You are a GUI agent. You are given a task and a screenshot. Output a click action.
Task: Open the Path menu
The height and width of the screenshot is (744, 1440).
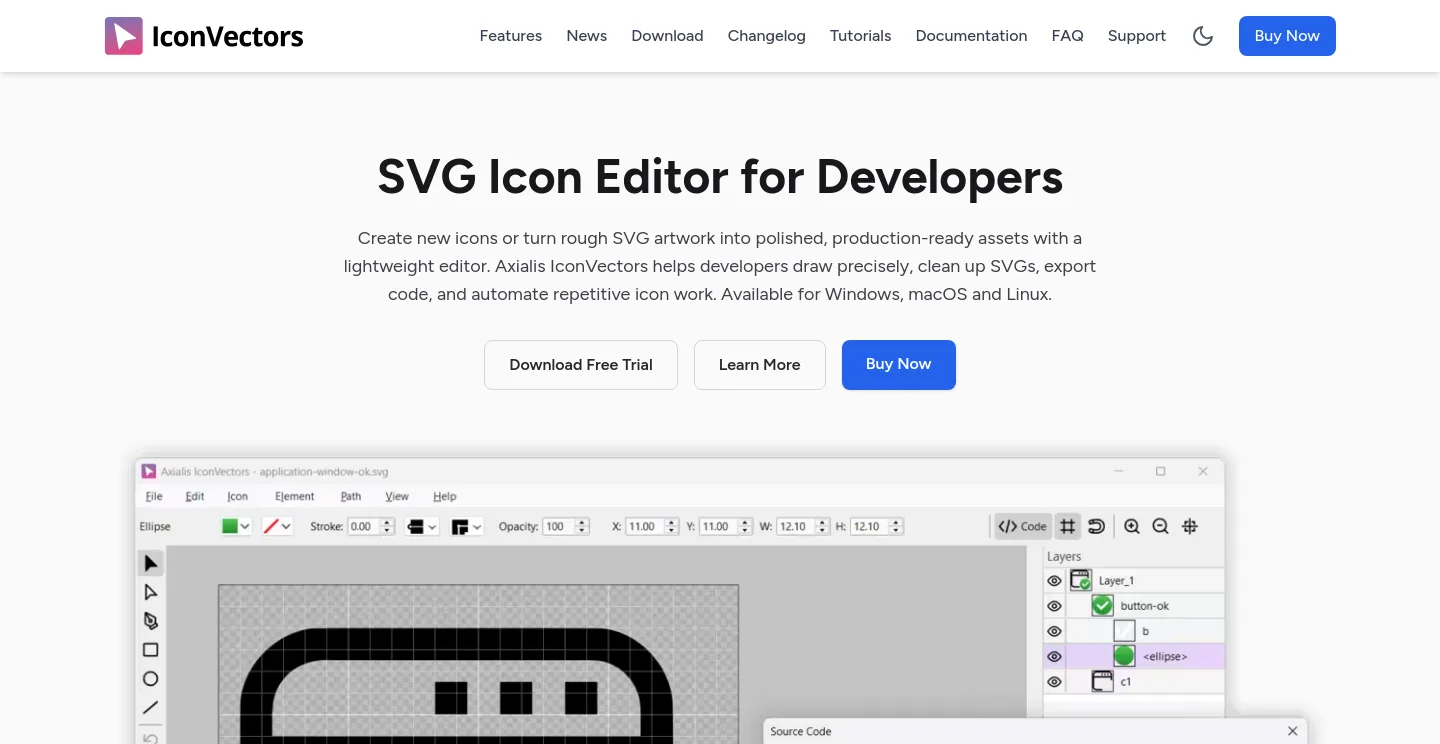coord(351,496)
